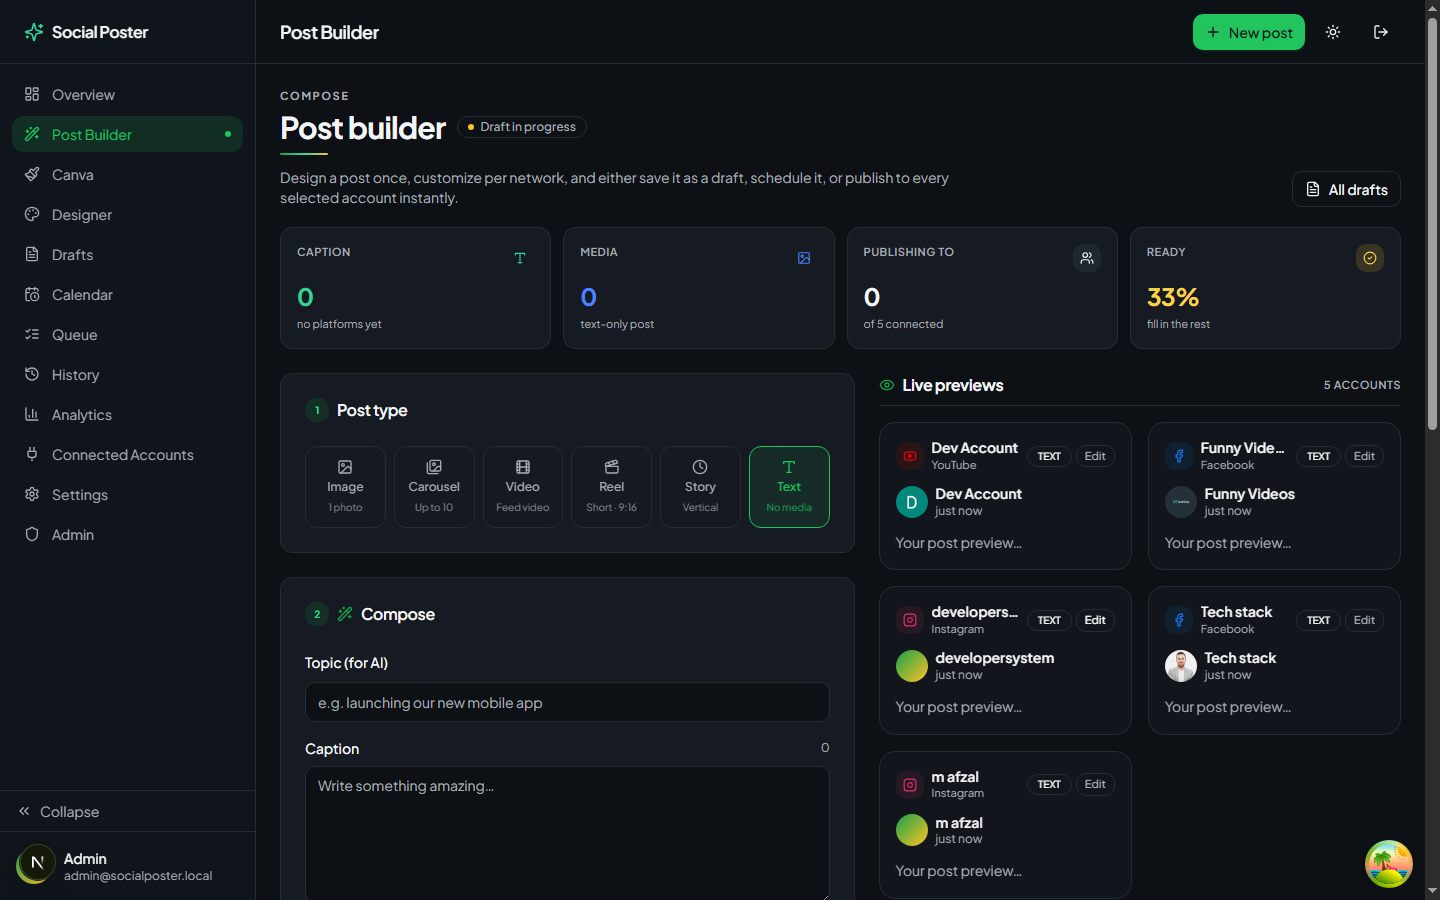The width and height of the screenshot is (1440, 900).
Task: Click the Social Poster logo icon
Action: 34,32
